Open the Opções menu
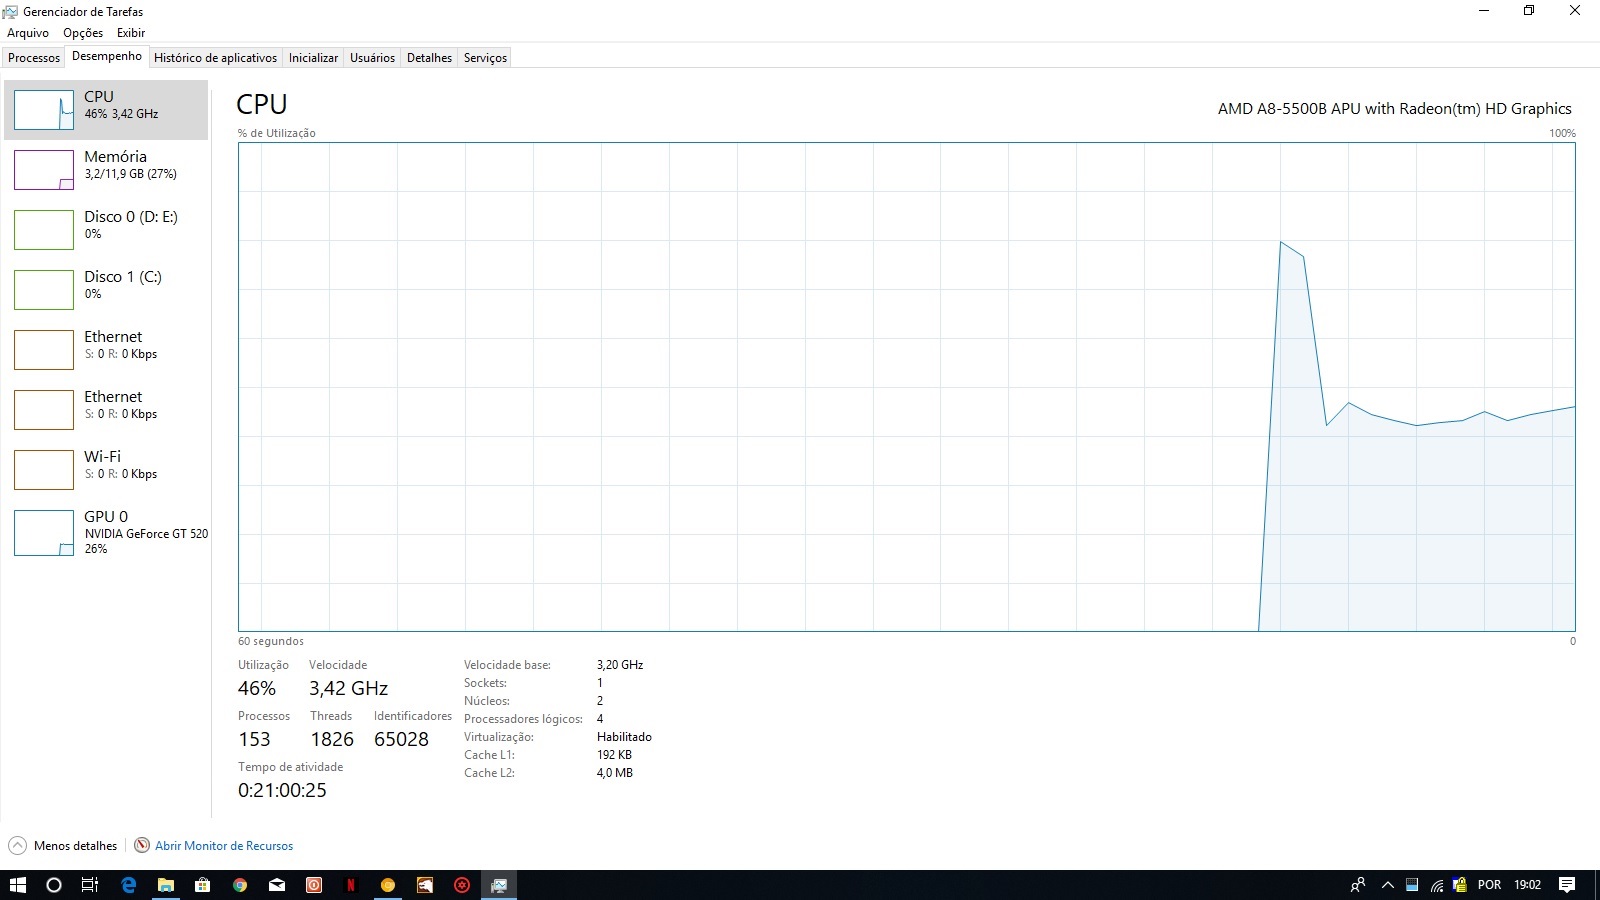Viewport: 1600px width, 900px height. 83,33
